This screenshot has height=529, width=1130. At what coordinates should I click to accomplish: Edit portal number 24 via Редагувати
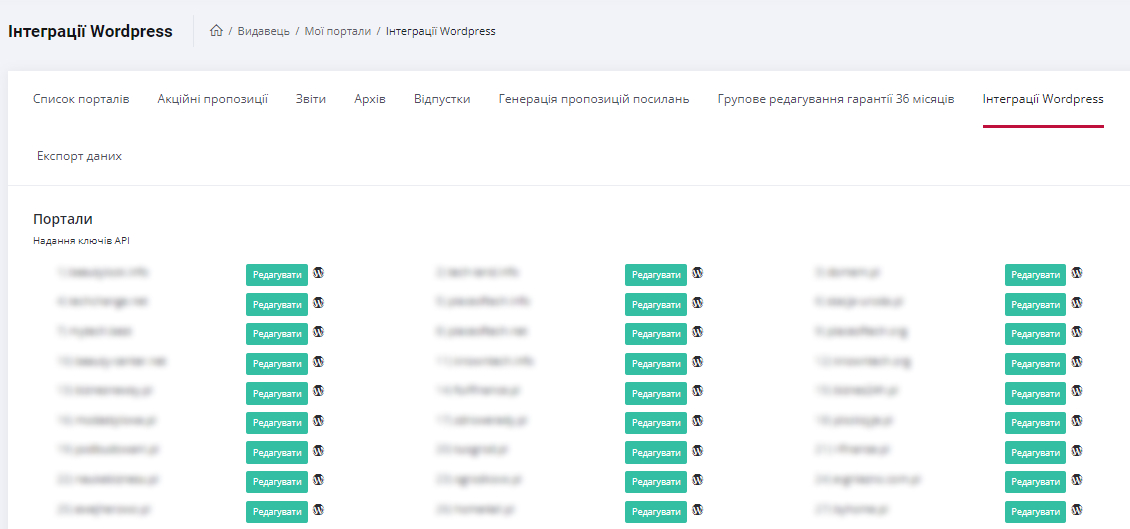pyautogui.click(x=1036, y=481)
